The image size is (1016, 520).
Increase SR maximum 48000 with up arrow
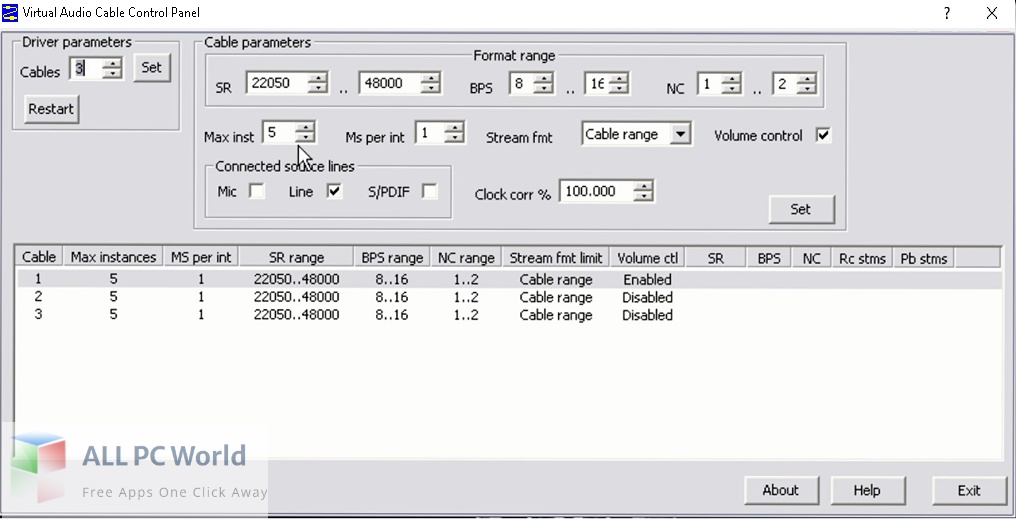click(x=430, y=78)
